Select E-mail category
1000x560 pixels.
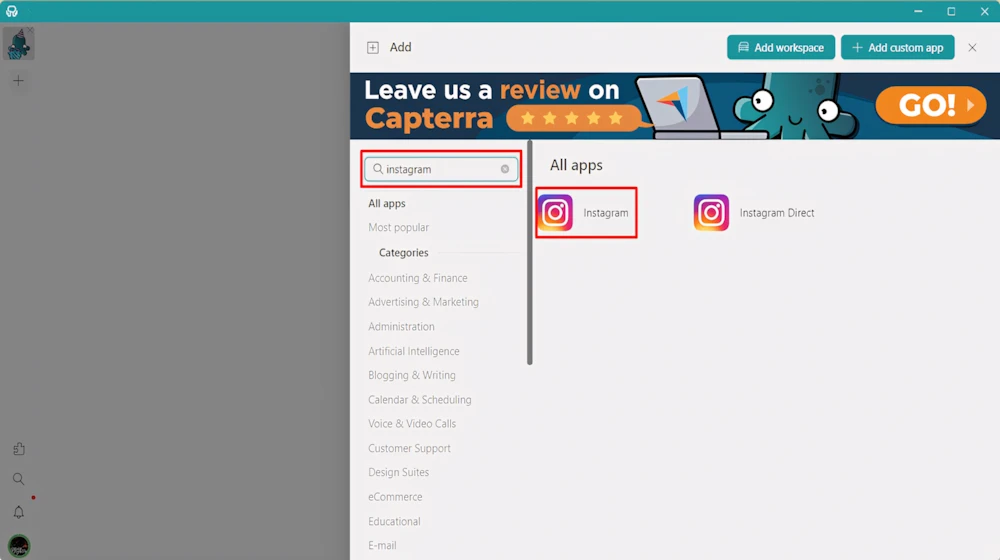382,545
